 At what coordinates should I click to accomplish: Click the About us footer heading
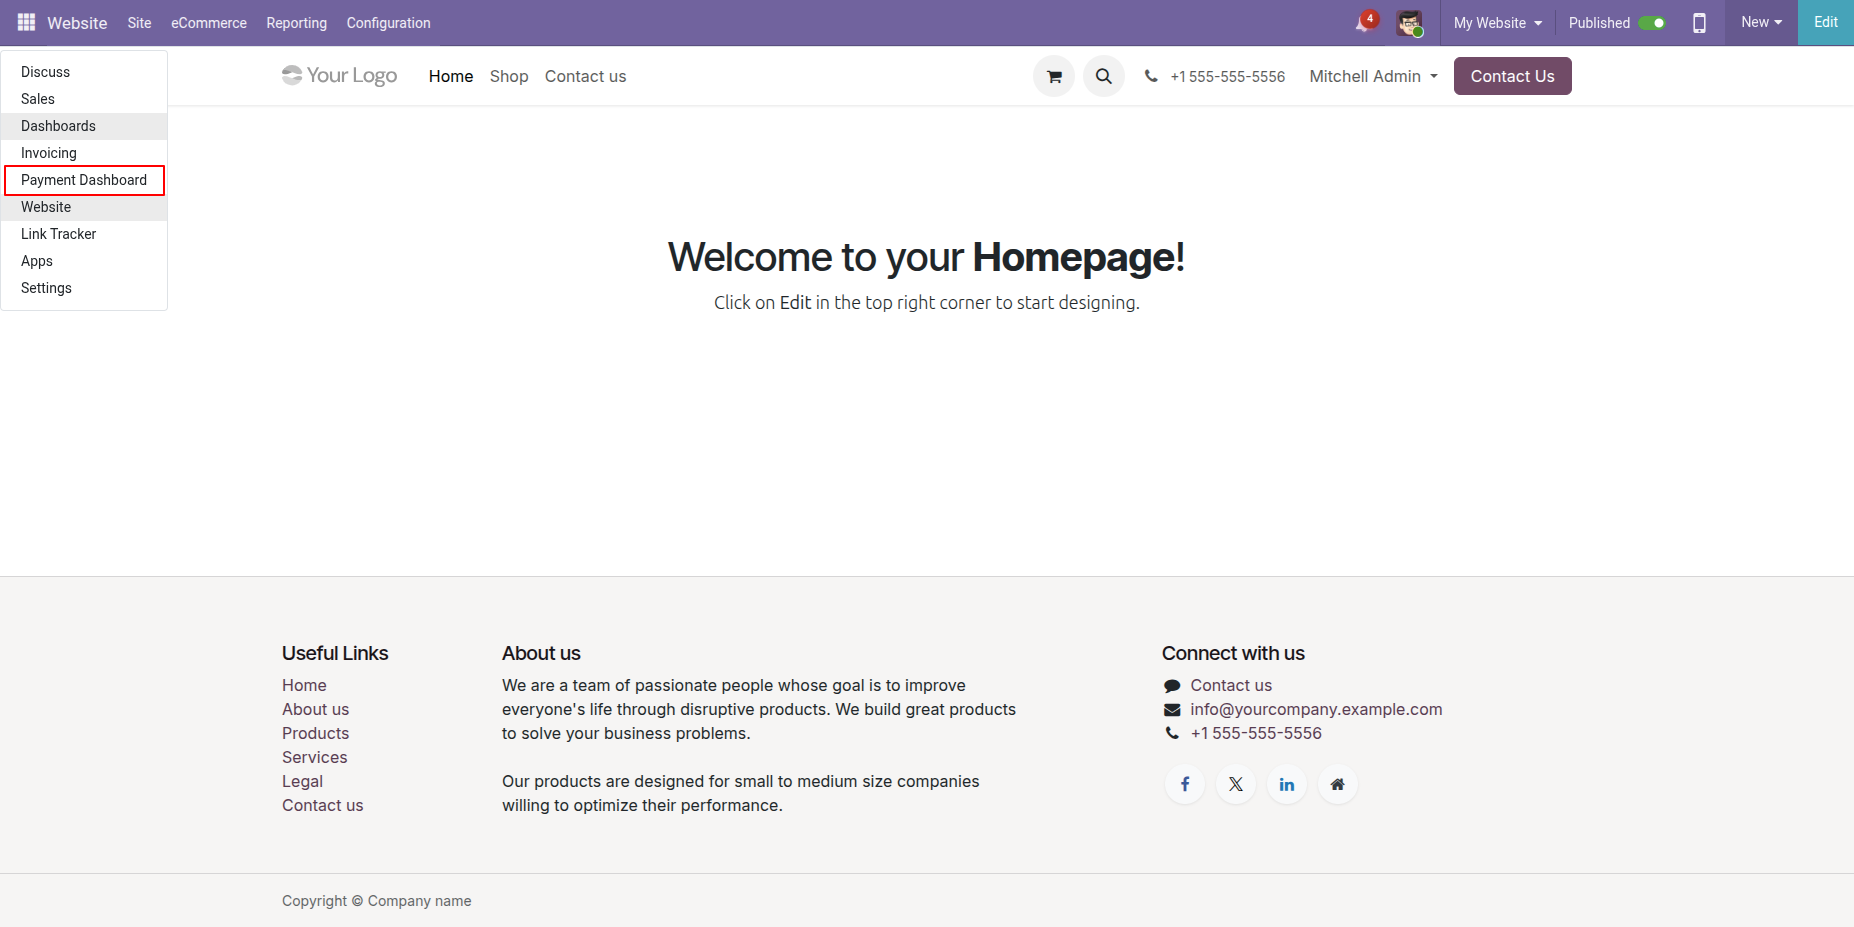coord(541,653)
